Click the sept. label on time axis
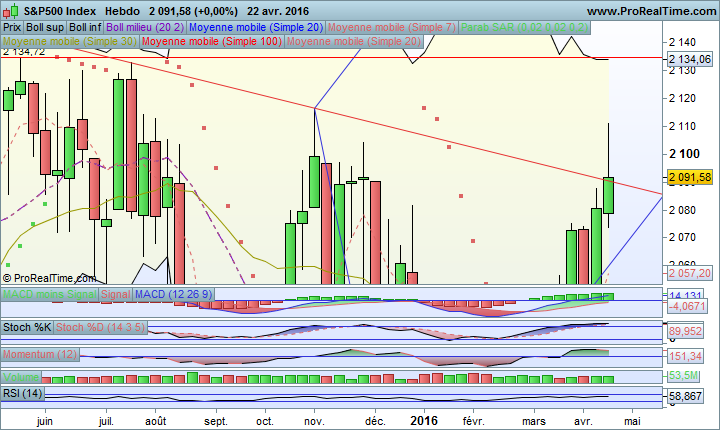 point(216,421)
